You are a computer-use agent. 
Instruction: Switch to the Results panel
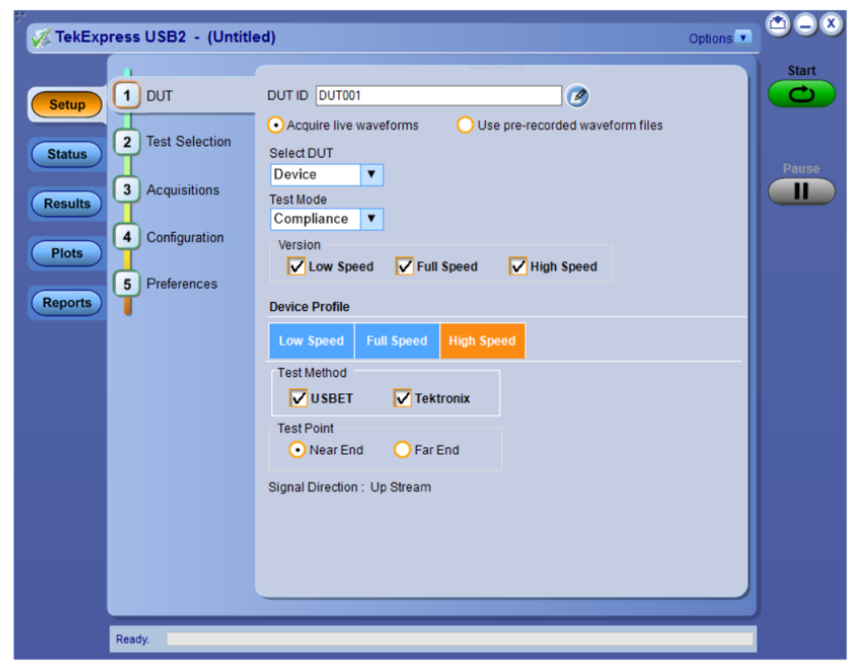click(67, 204)
